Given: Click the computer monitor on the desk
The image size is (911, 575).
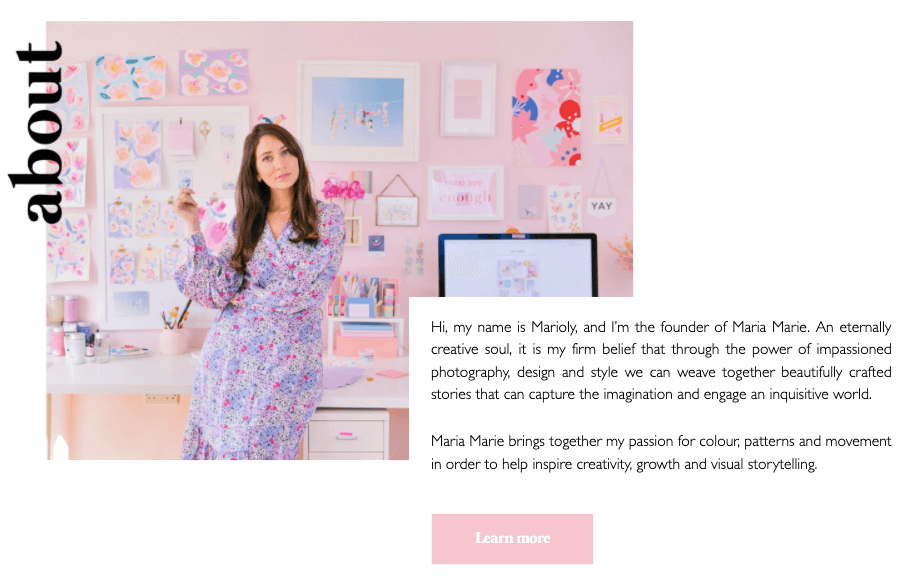Looking at the screenshot, I should (518, 265).
